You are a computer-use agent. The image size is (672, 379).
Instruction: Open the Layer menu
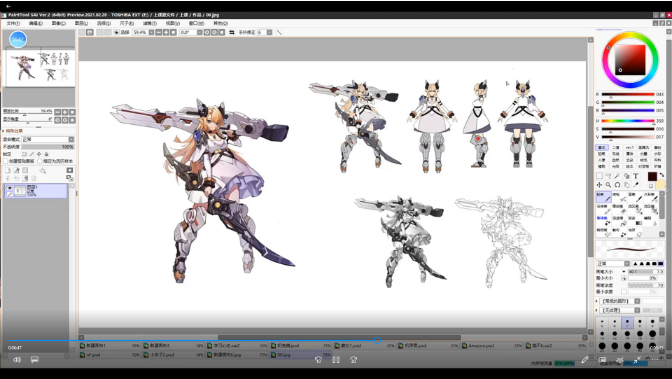coord(81,23)
